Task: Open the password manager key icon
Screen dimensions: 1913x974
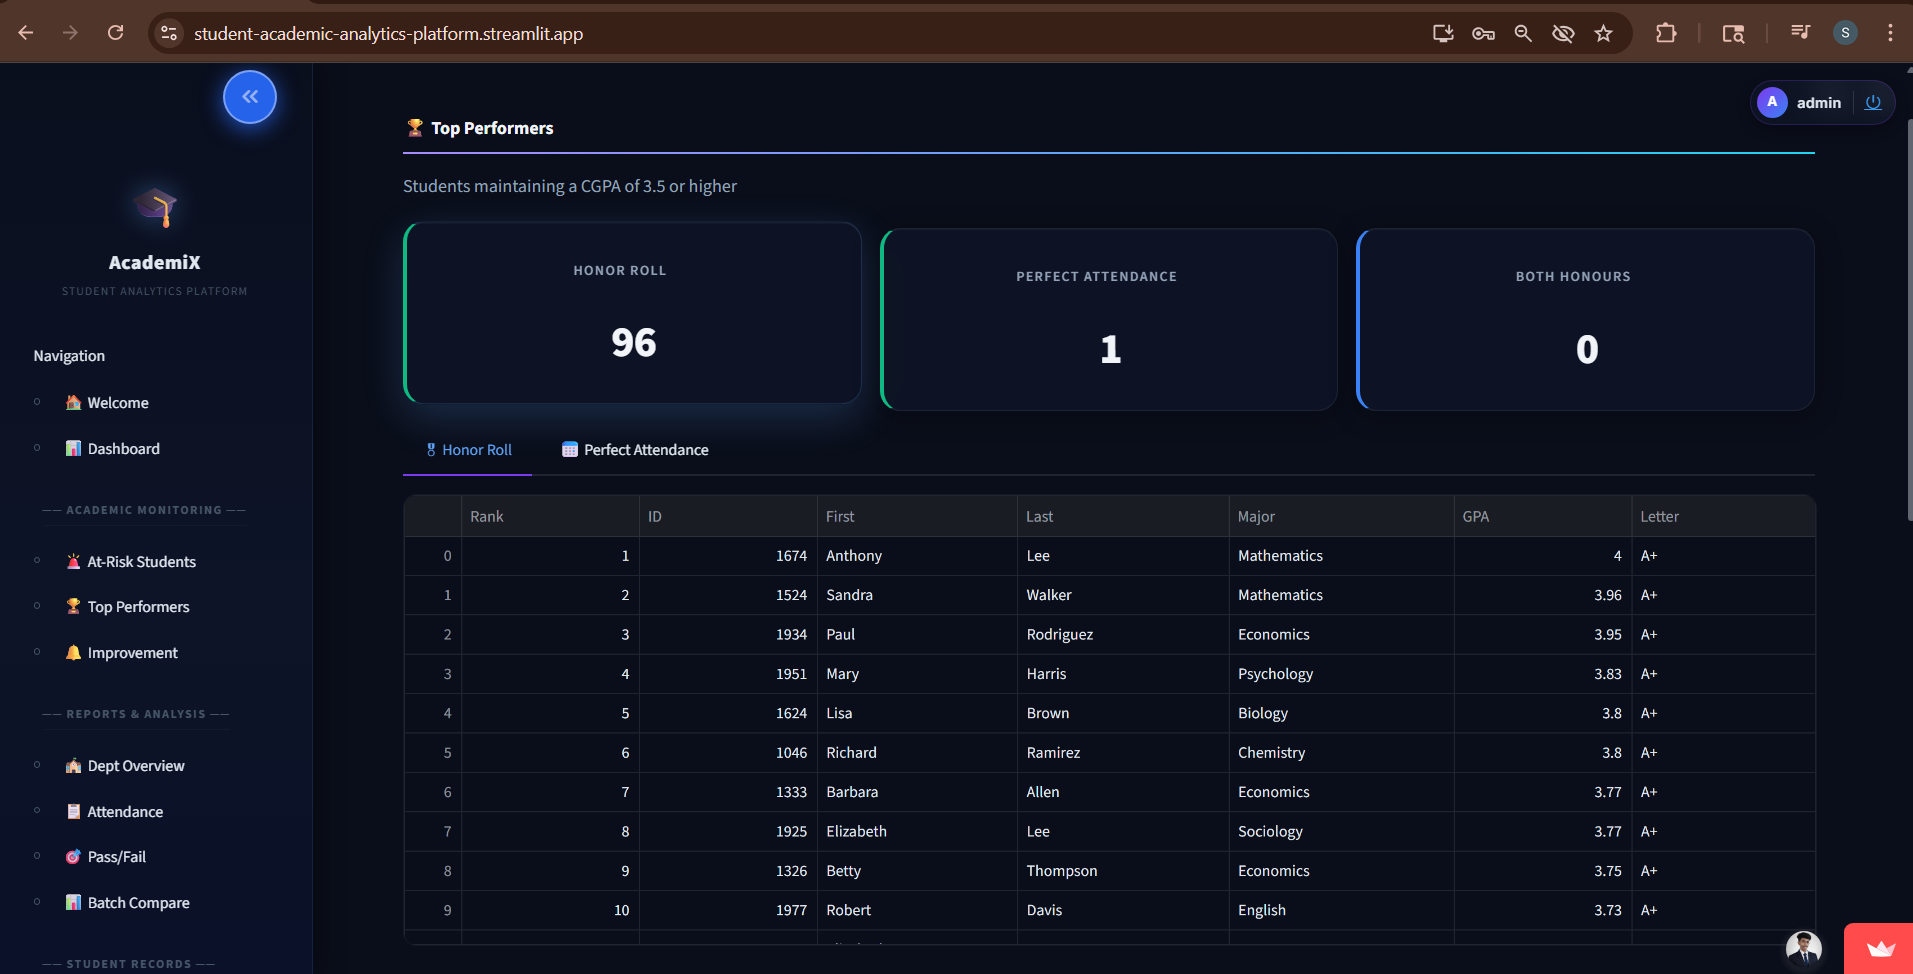Action: coord(1483,33)
